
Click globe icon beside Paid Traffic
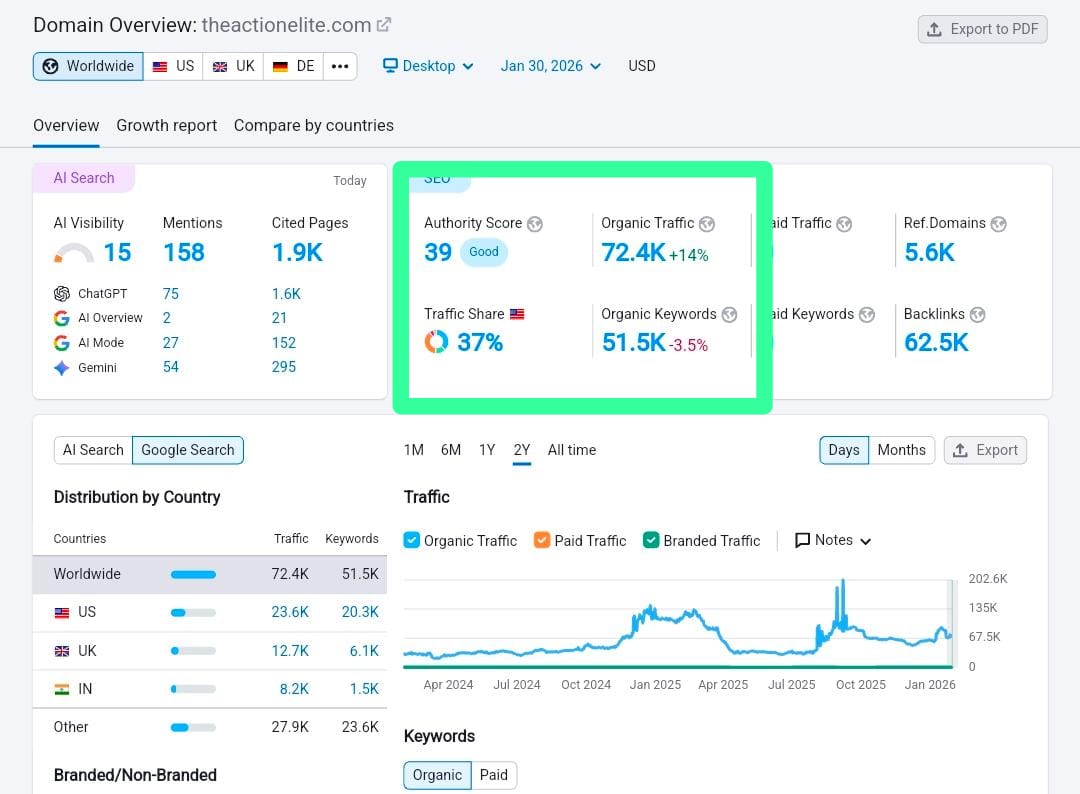(844, 224)
